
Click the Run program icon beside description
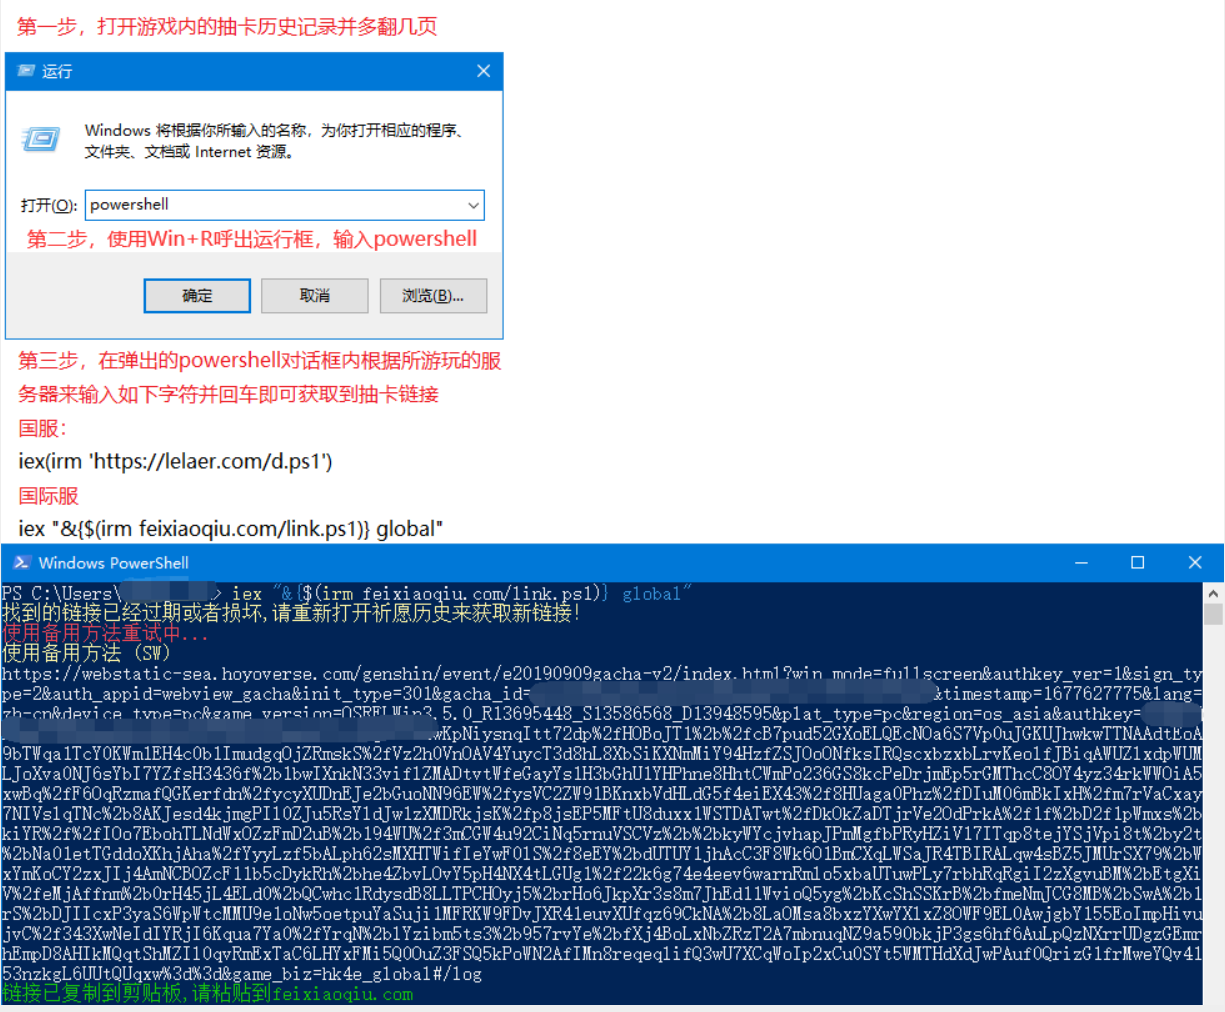[41, 139]
